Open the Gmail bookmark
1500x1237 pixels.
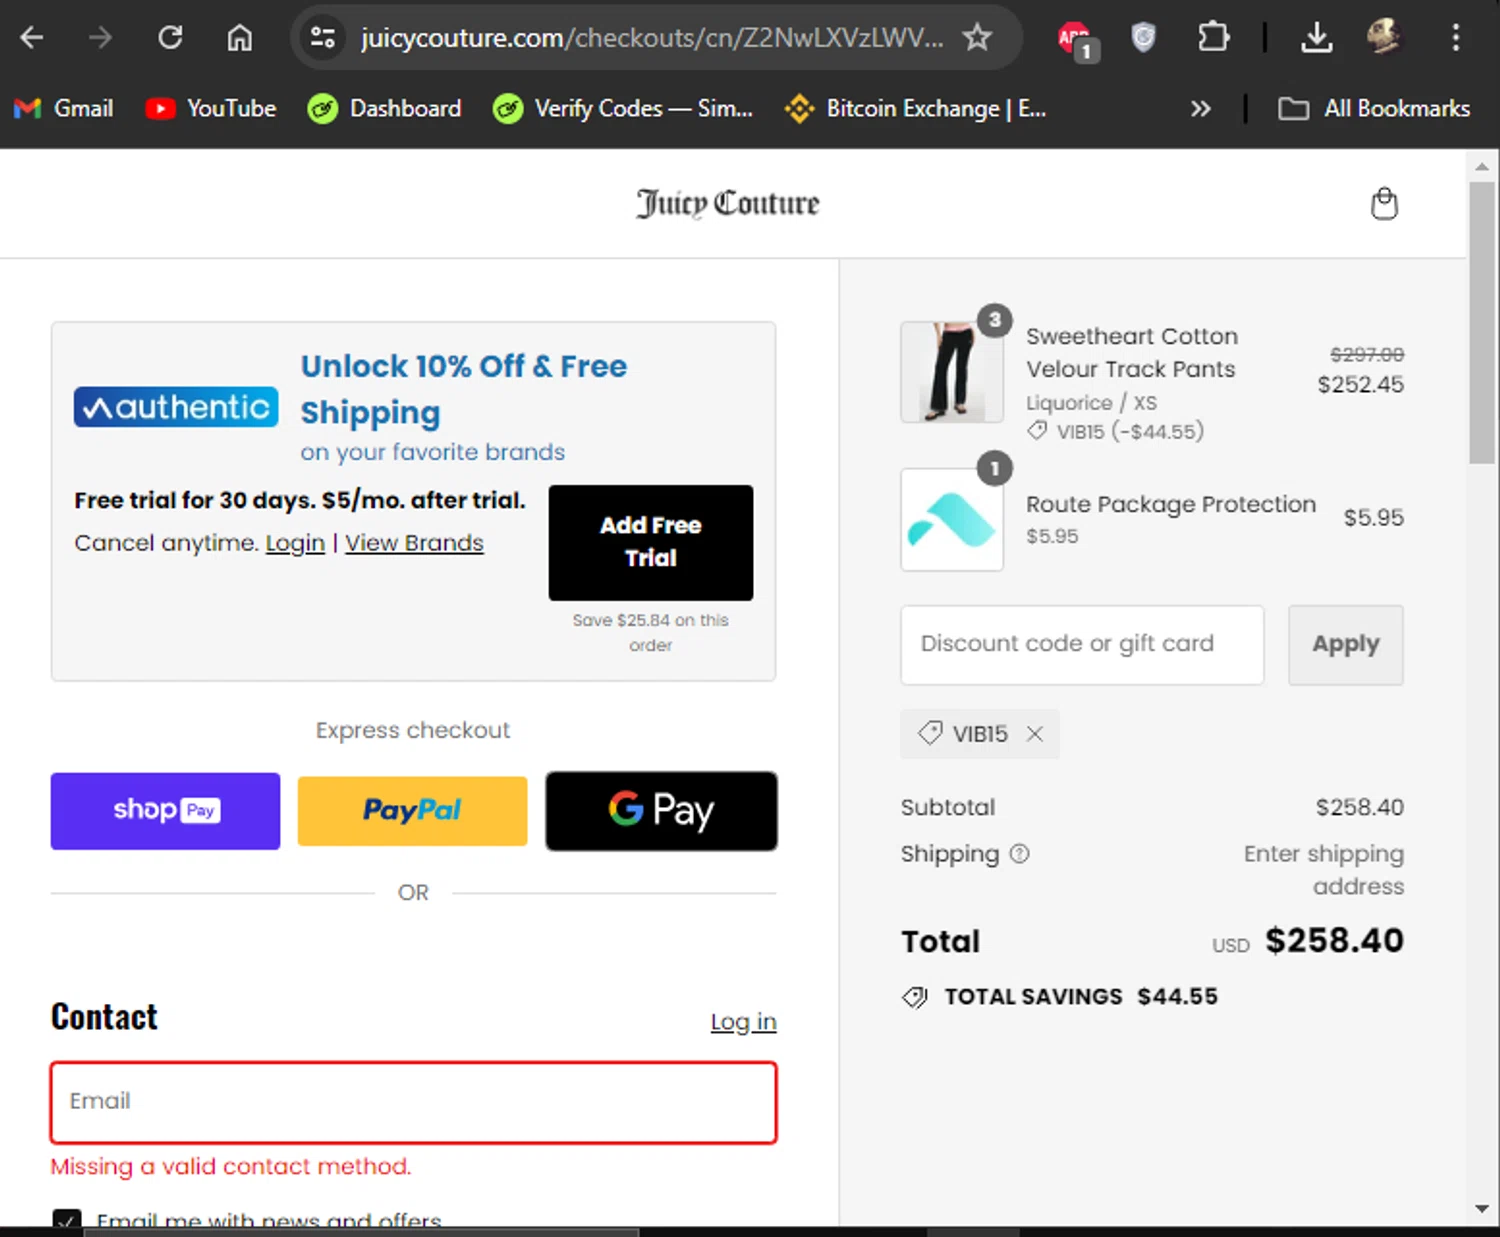tap(64, 108)
